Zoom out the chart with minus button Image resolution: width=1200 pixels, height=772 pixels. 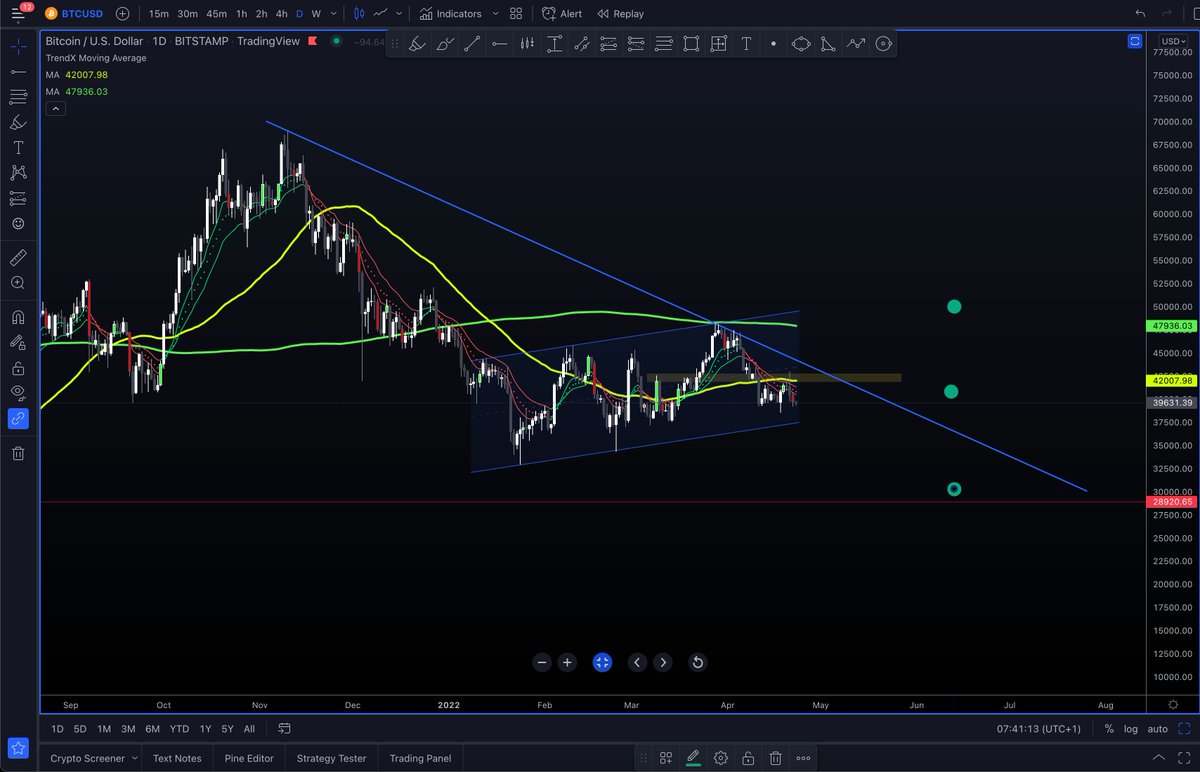pyautogui.click(x=542, y=662)
